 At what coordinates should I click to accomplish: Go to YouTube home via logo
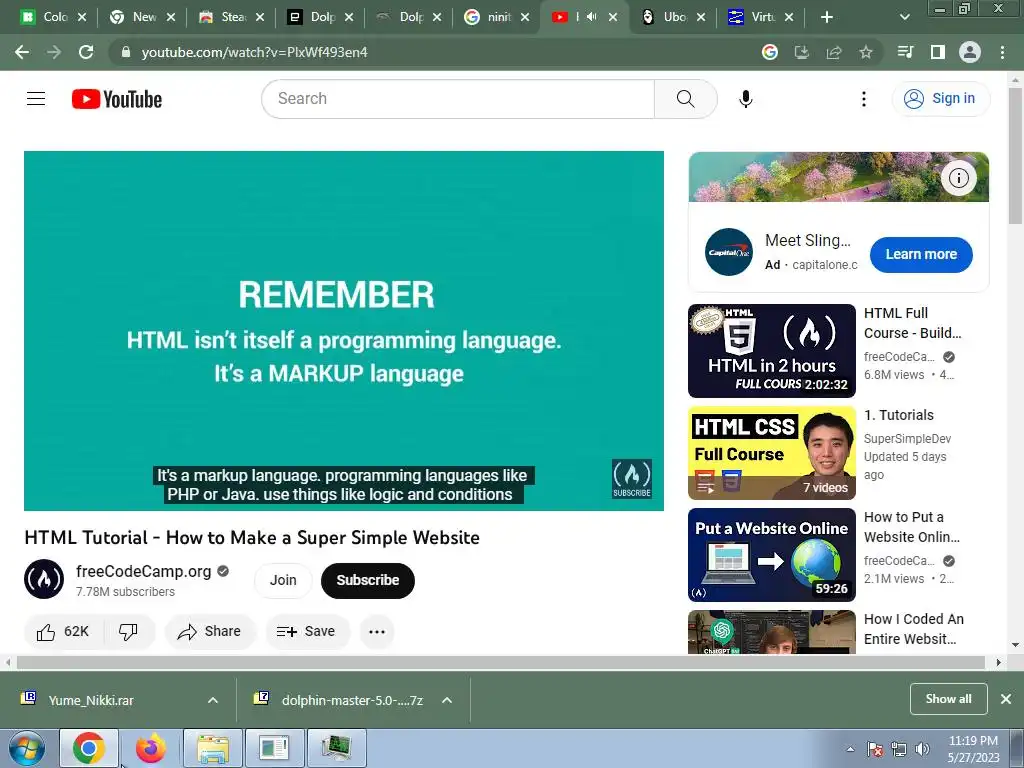click(117, 99)
